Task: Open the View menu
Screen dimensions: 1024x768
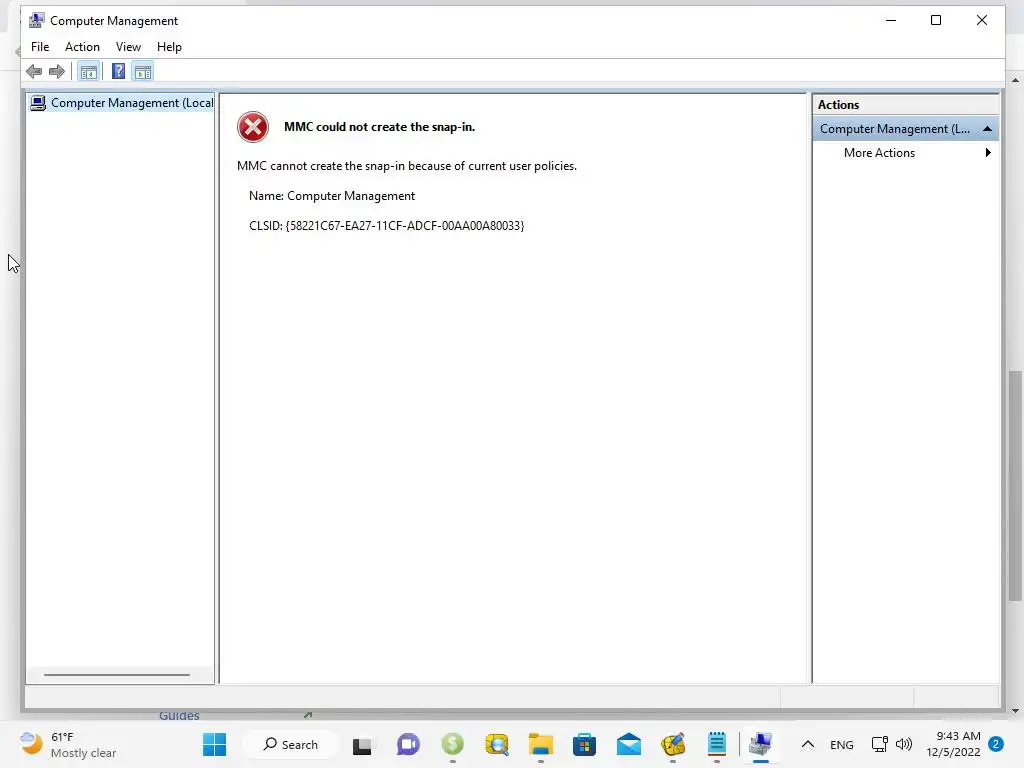Action: [128, 47]
